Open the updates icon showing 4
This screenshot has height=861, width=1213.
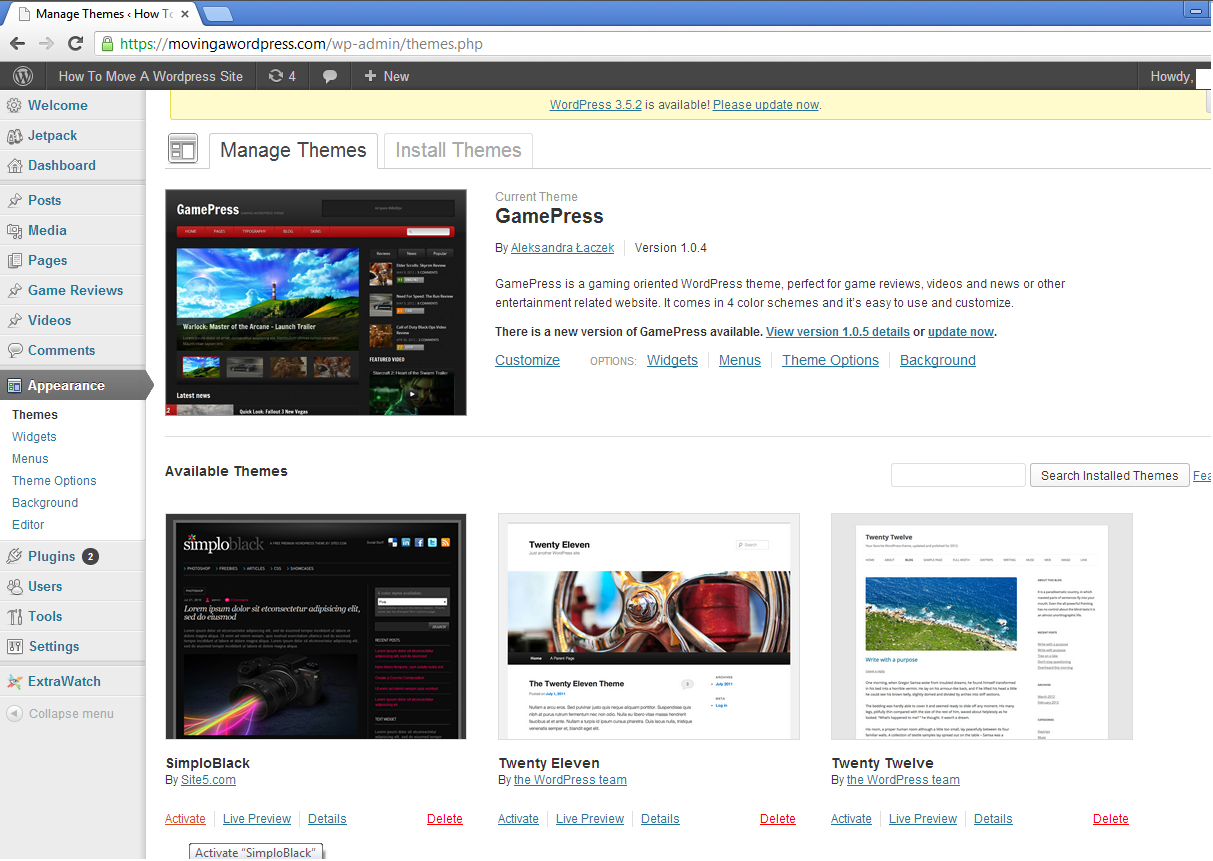point(282,76)
